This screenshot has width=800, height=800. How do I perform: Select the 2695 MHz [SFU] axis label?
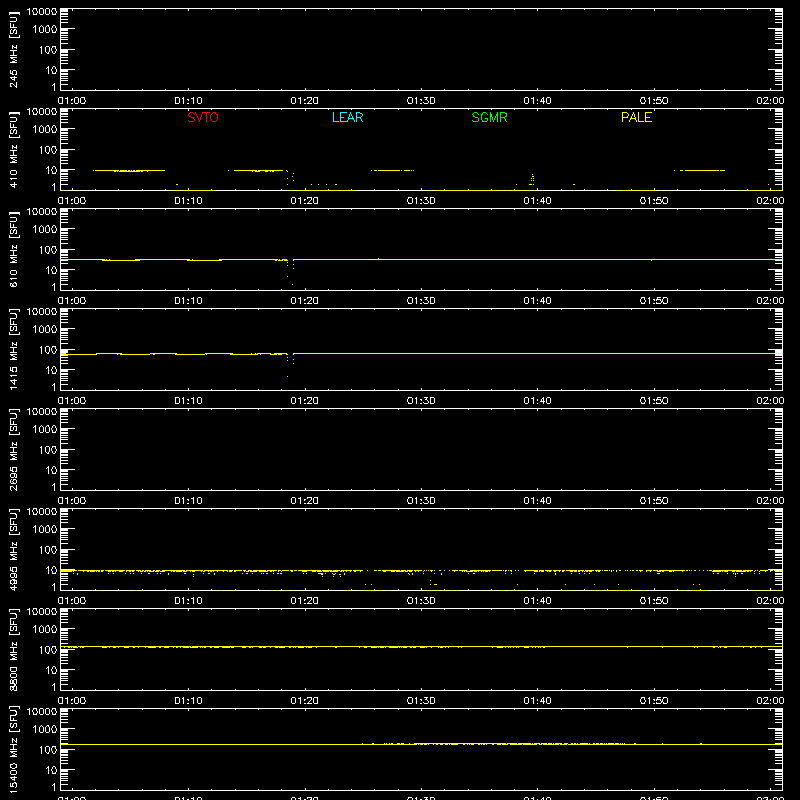13,449
